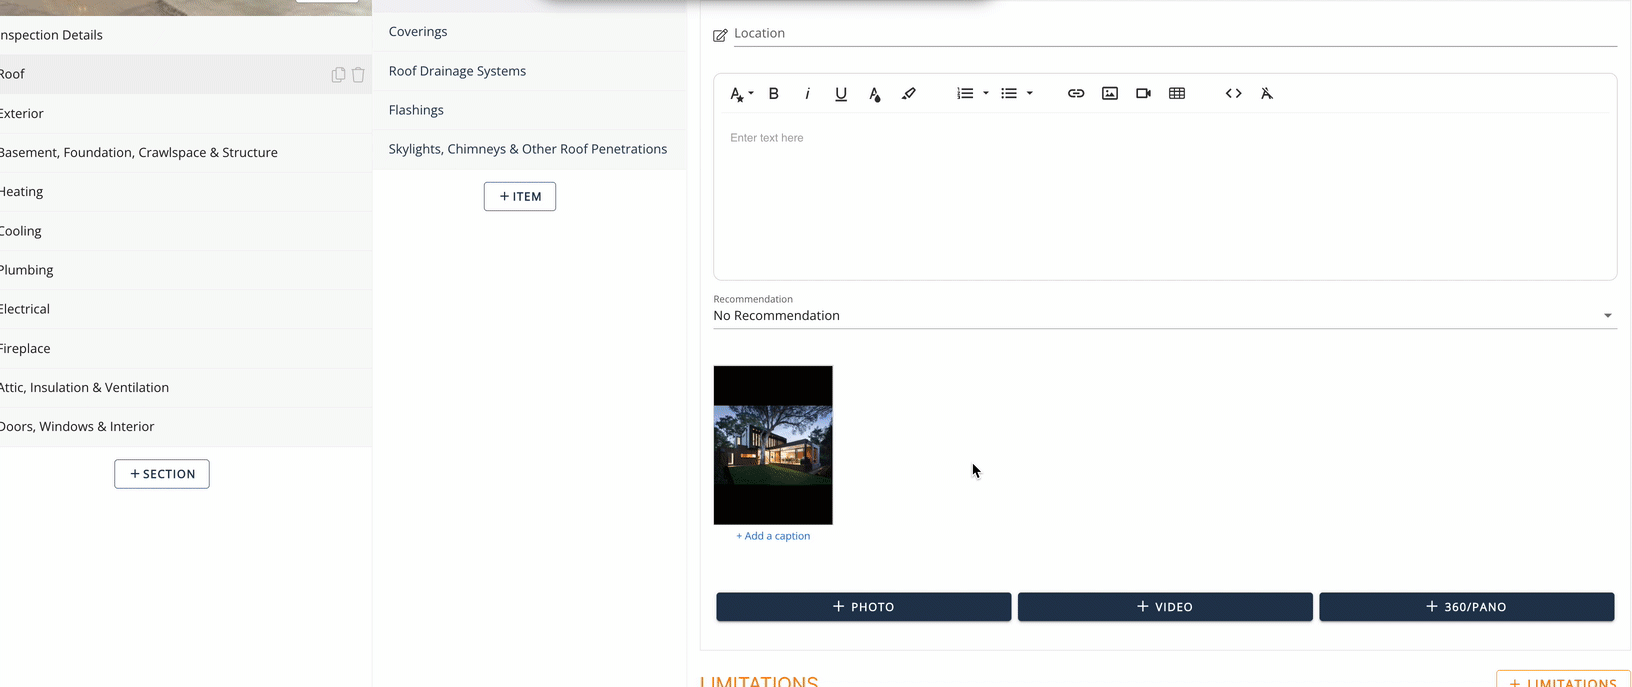Viewport: 1632px width, 687px height.
Task: Toggle italic text formatting
Action: point(807,94)
